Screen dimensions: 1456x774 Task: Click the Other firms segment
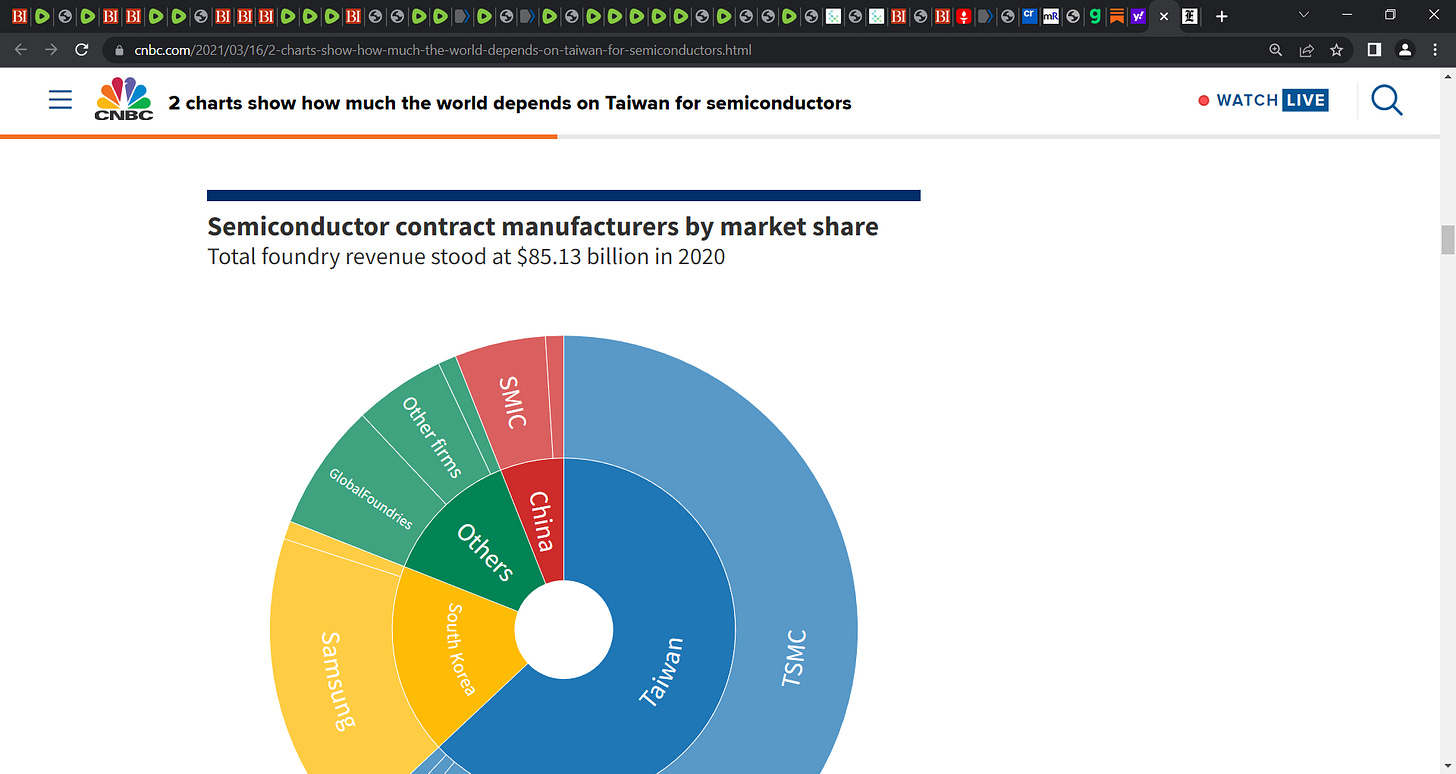430,435
